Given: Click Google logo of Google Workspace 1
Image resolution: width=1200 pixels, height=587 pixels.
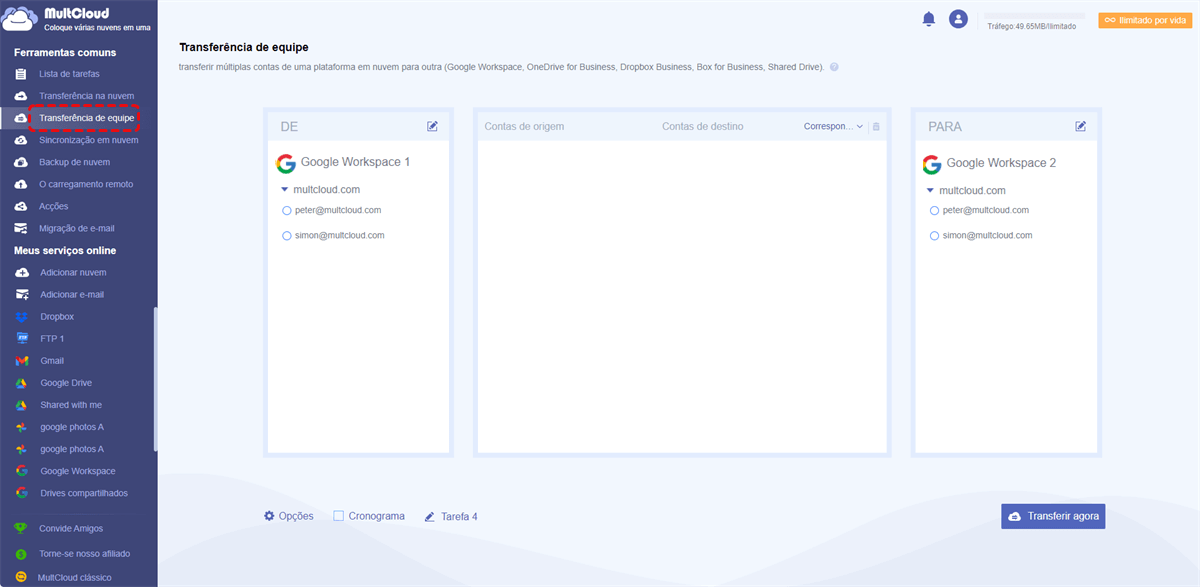Looking at the screenshot, I should coord(286,163).
